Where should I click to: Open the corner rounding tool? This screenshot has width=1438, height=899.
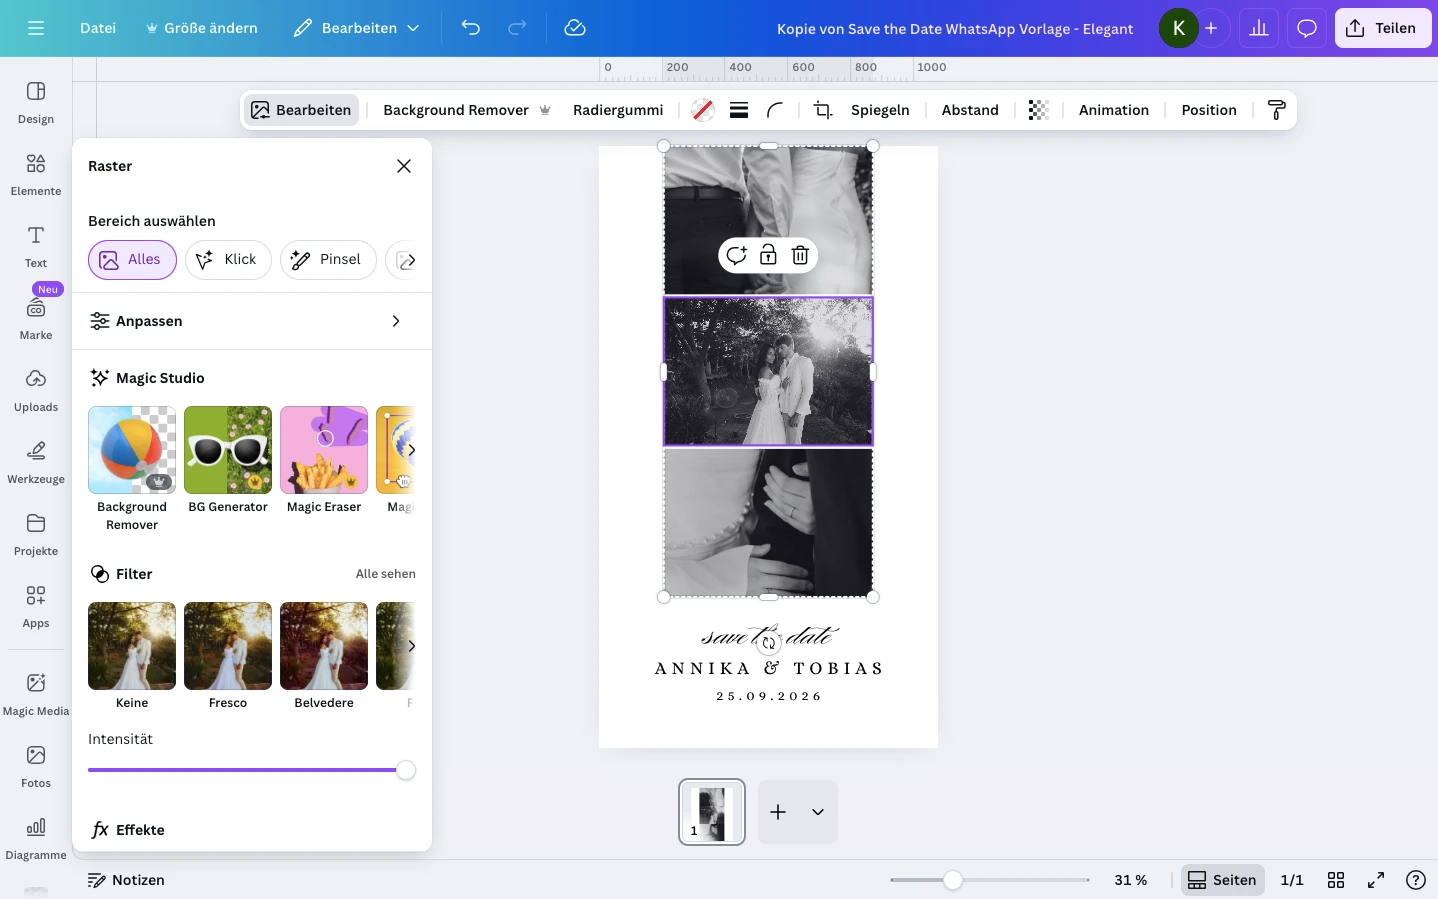pyautogui.click(x=775, y=110)
